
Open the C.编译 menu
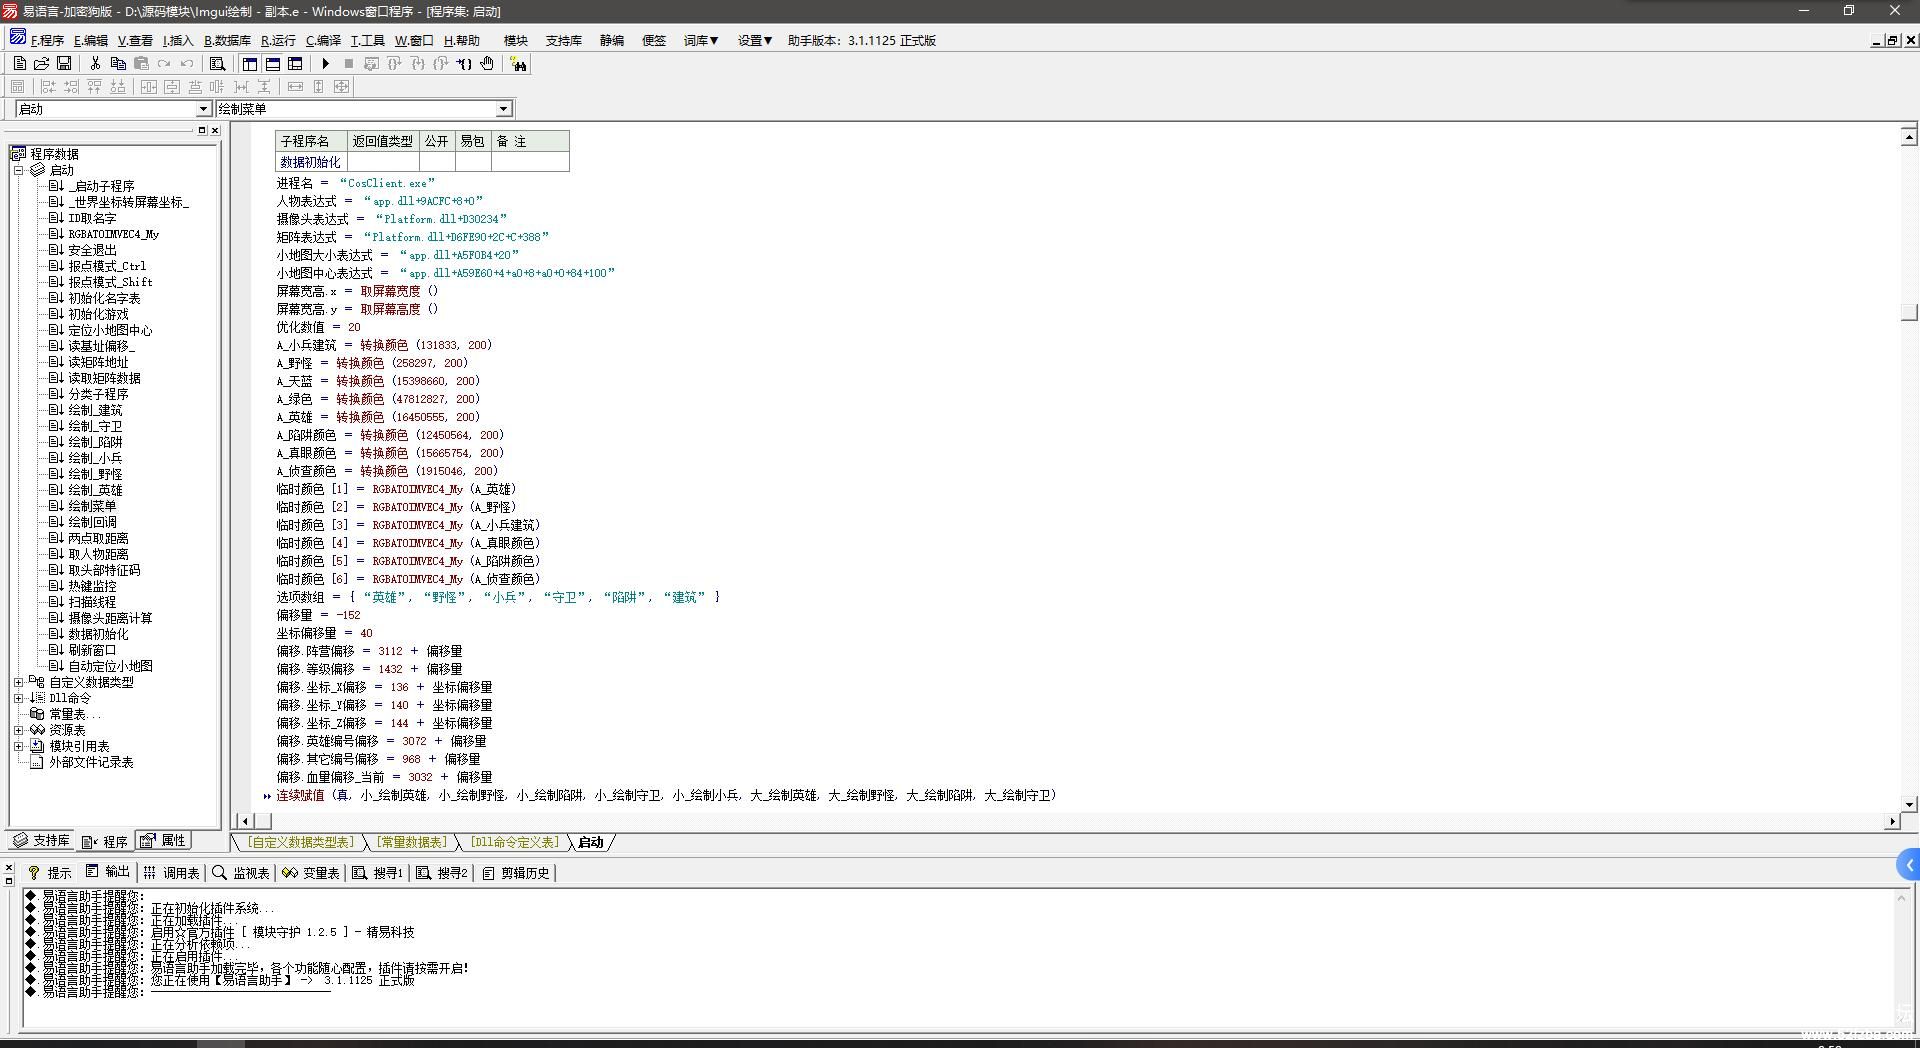click(x=323, y=41)
